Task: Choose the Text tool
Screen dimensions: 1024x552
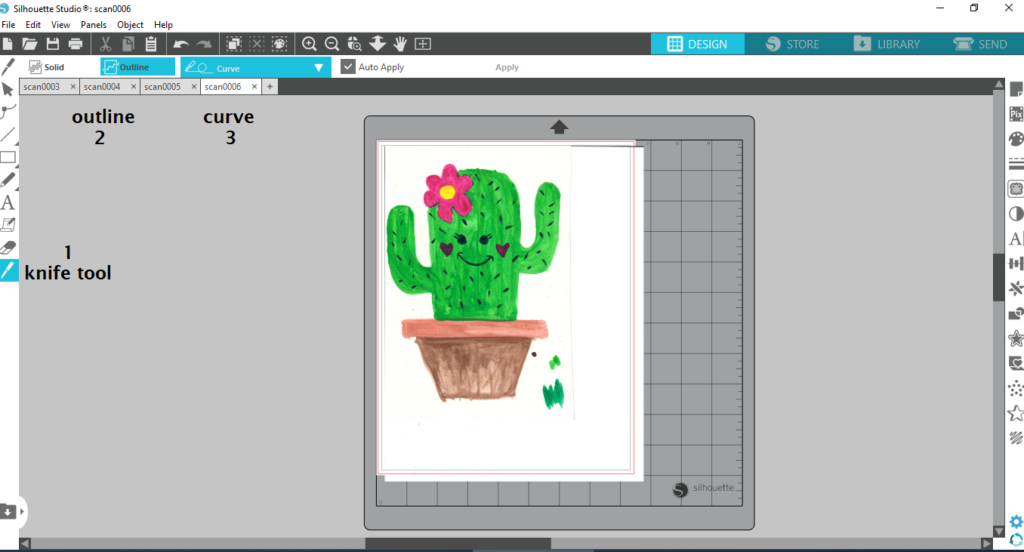Action: pos(8,202)
